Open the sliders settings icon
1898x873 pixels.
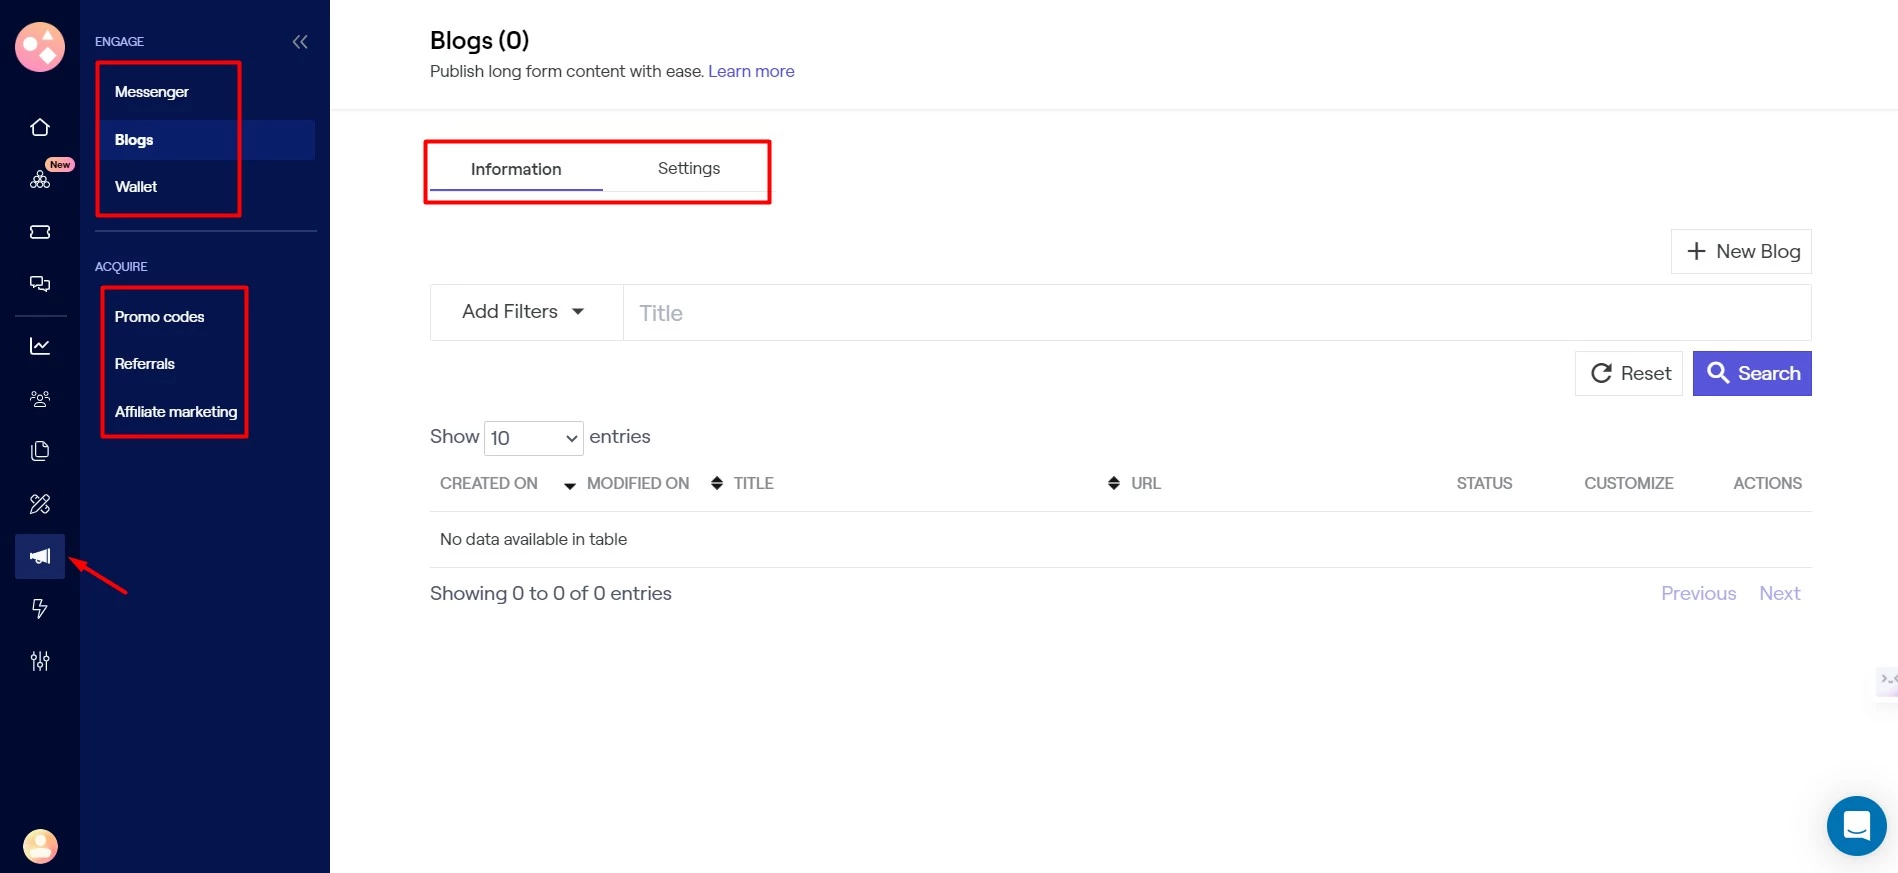tap(40, 661)
